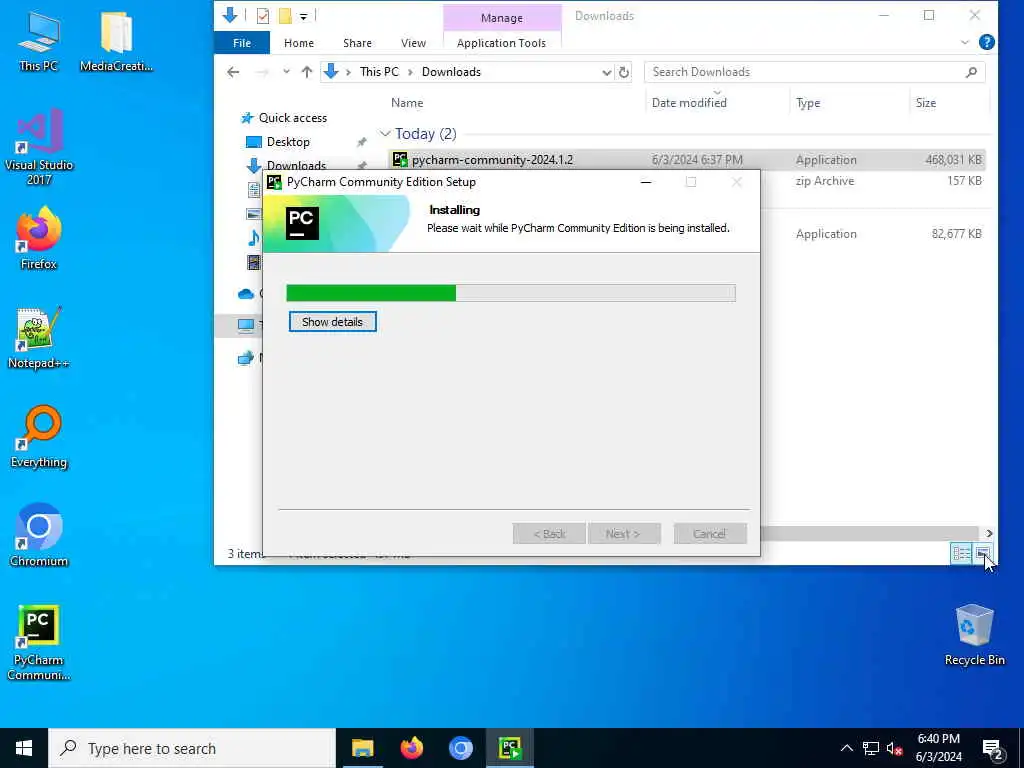
Task: Select the Manage contextual tab
Action: 502,18
